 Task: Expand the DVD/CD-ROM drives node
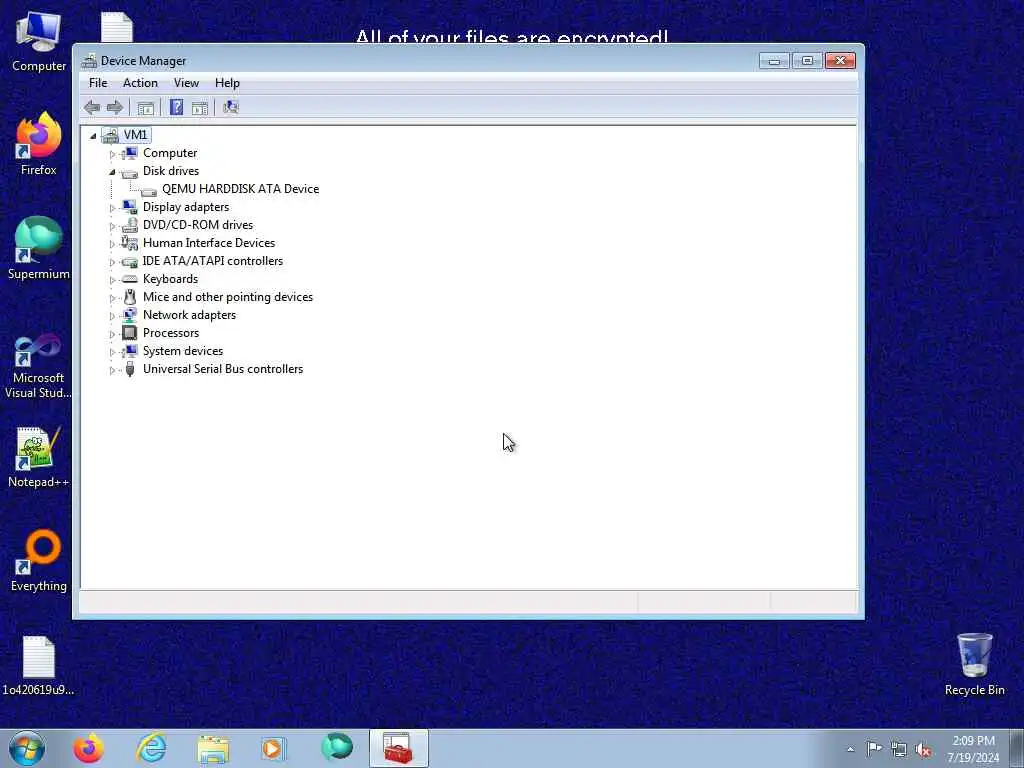tap(112, 226)
